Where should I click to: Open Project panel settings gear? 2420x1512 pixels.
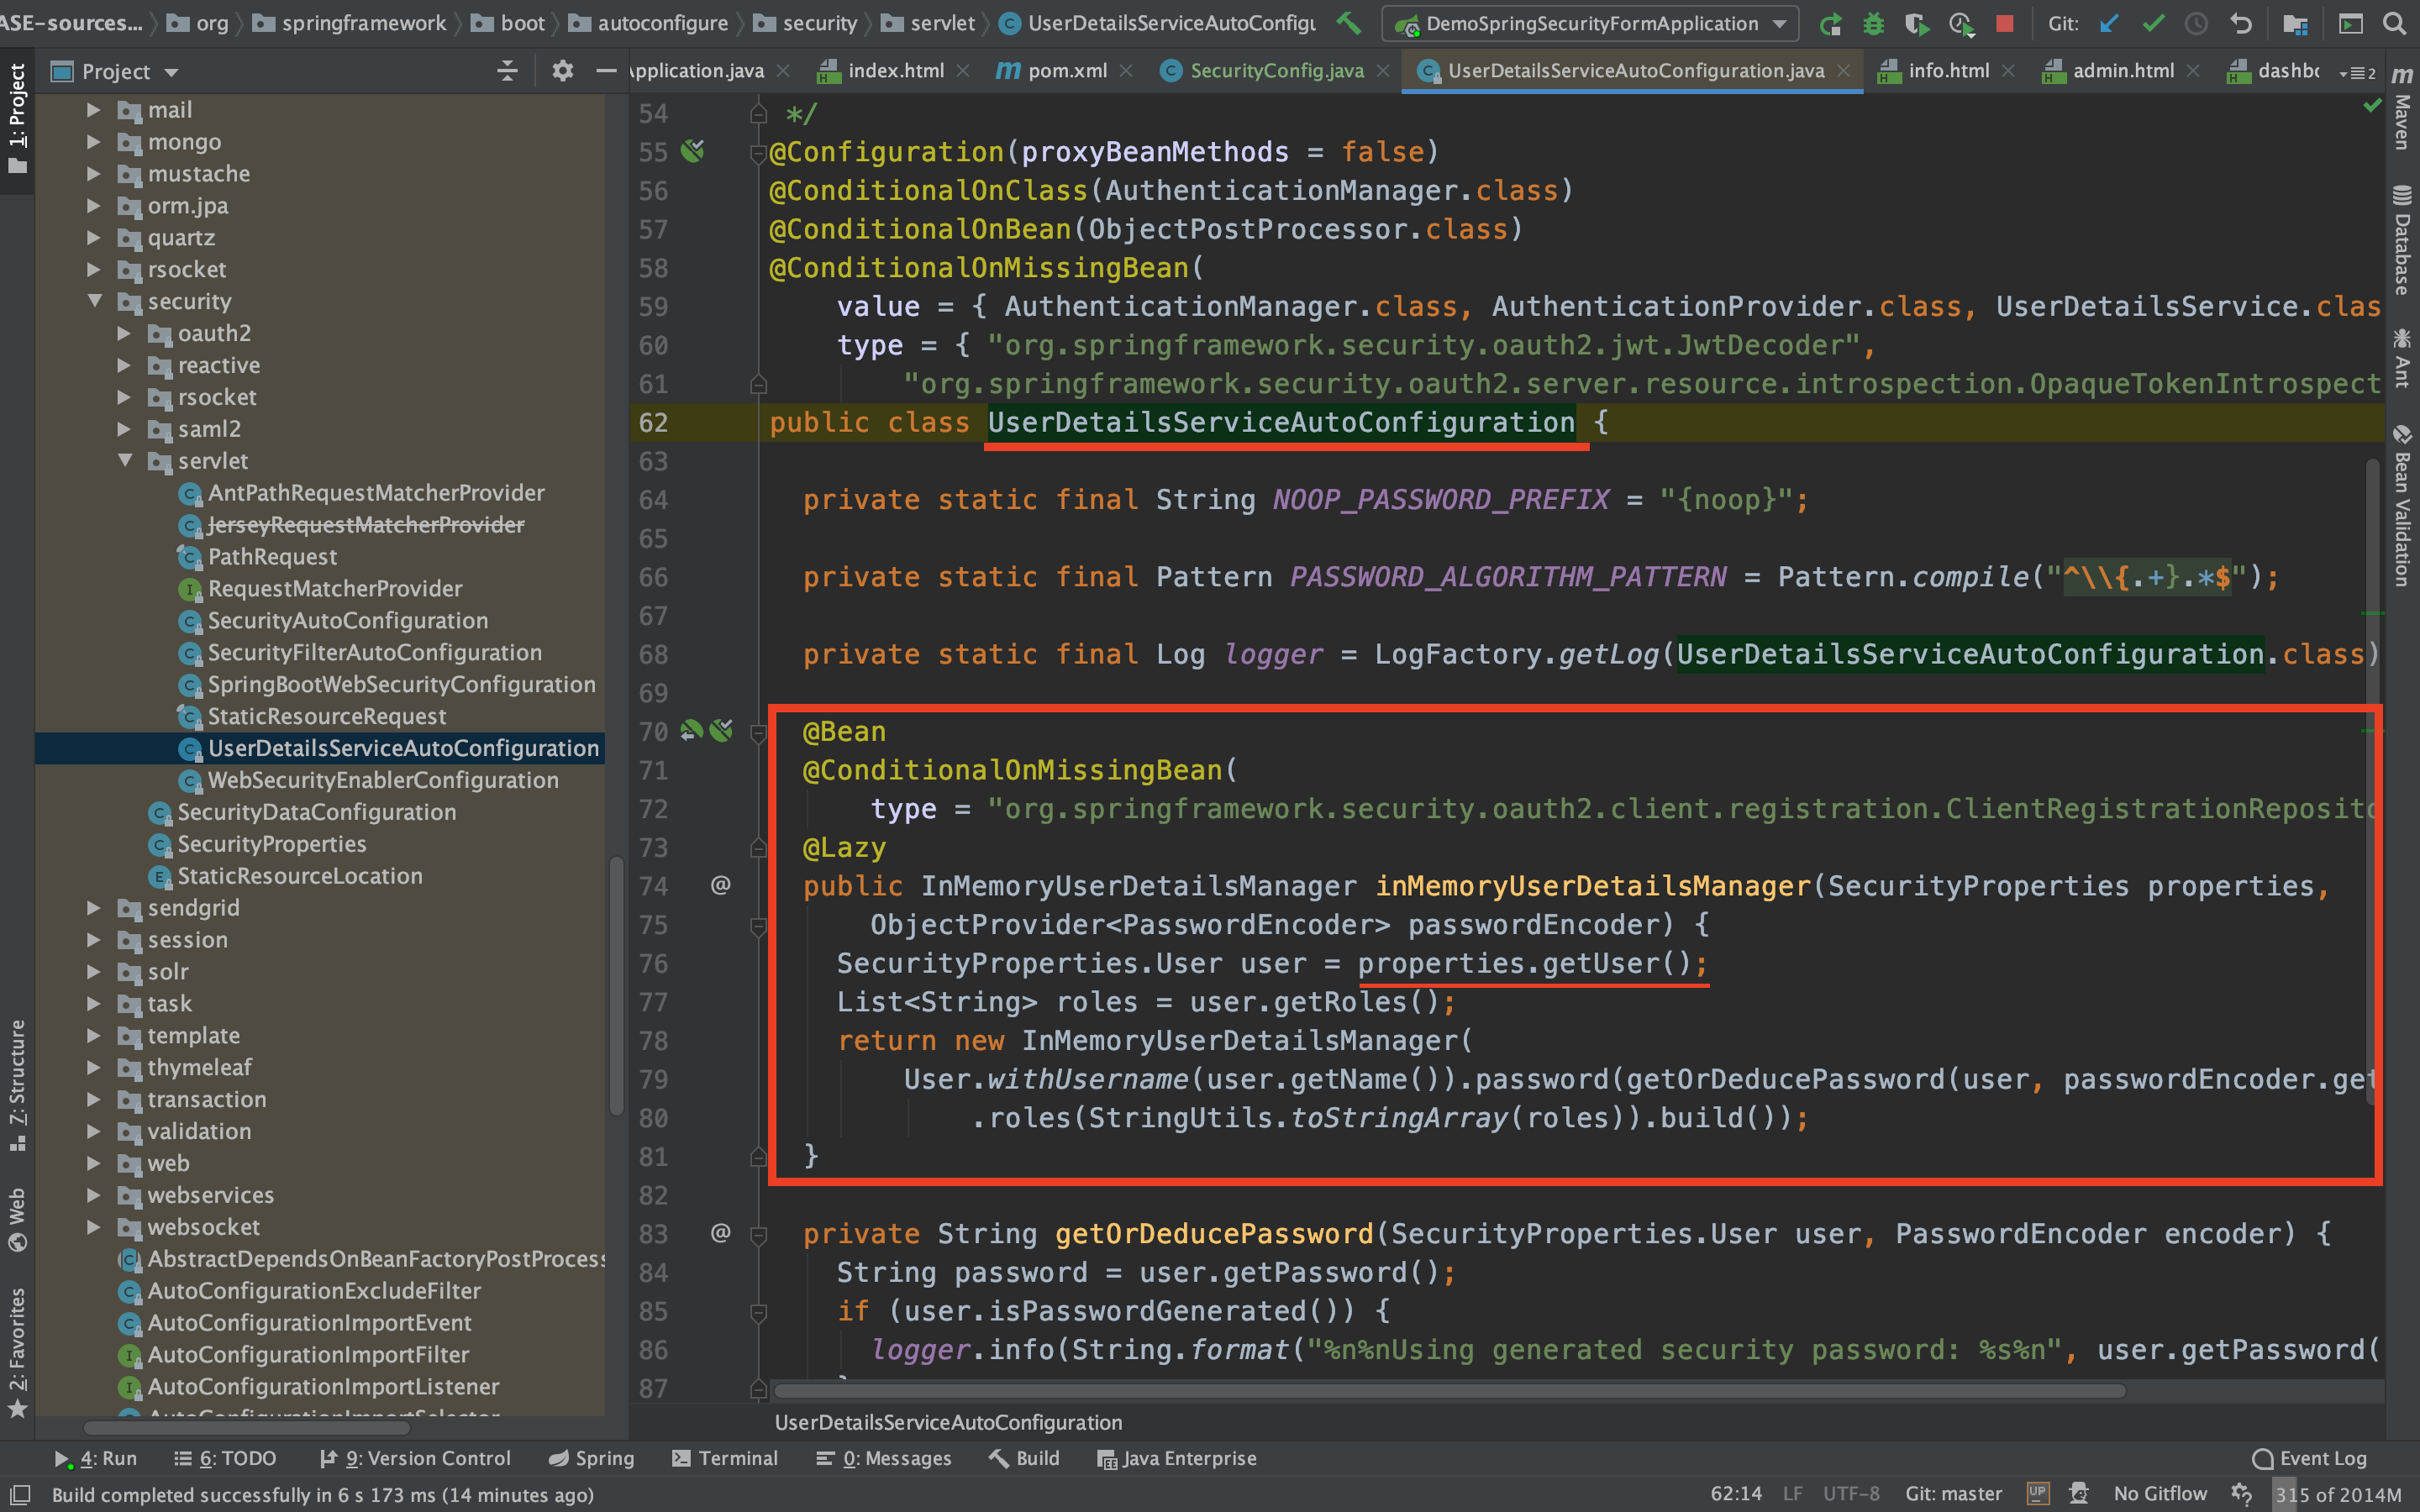pyautogui.click(x=562, y=71)
